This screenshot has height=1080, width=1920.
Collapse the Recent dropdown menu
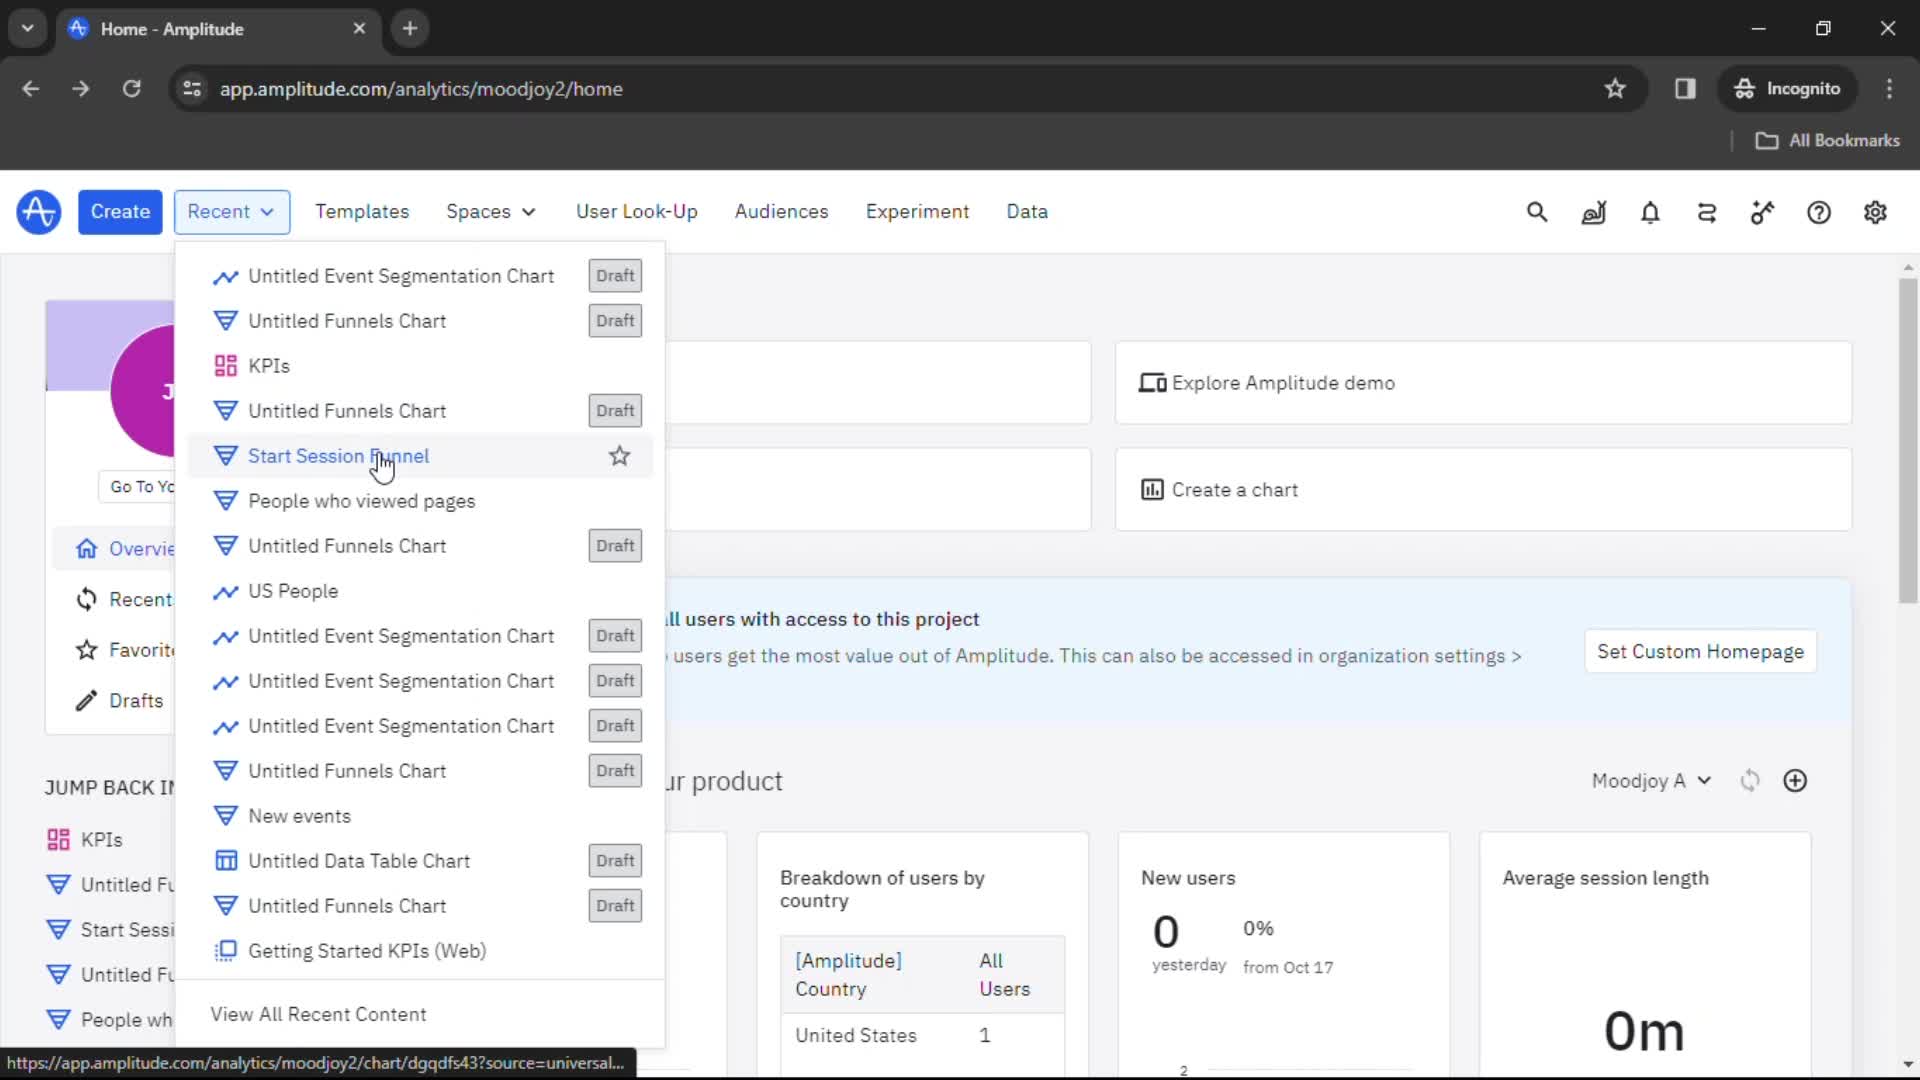click(x=231, y=212)
